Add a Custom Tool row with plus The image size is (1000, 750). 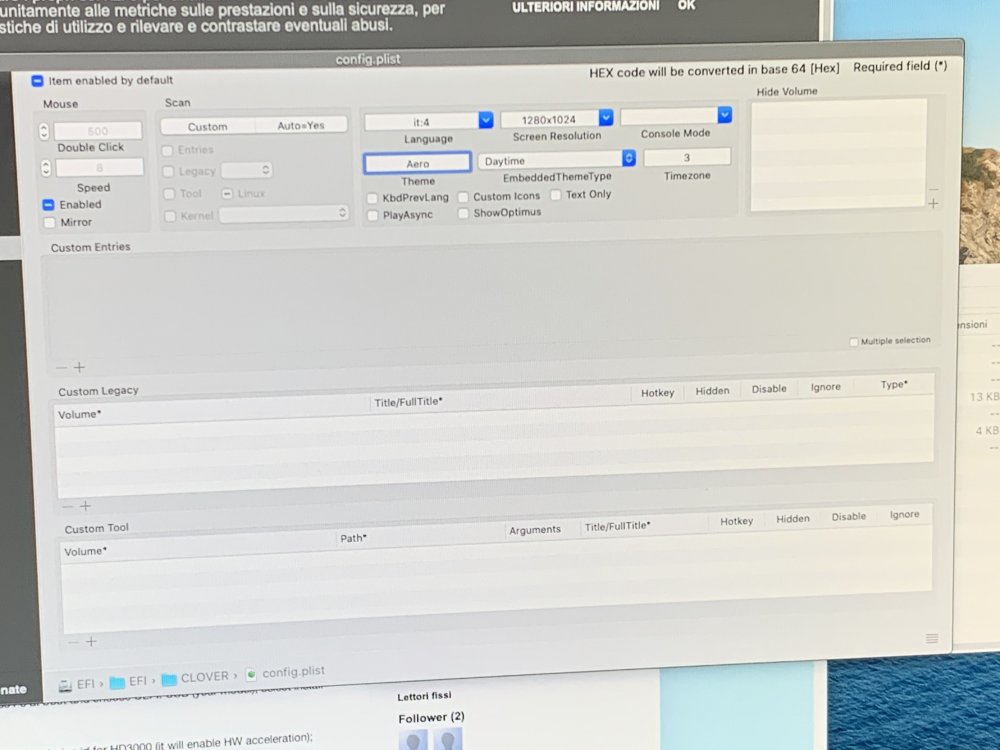pos(91,642)
